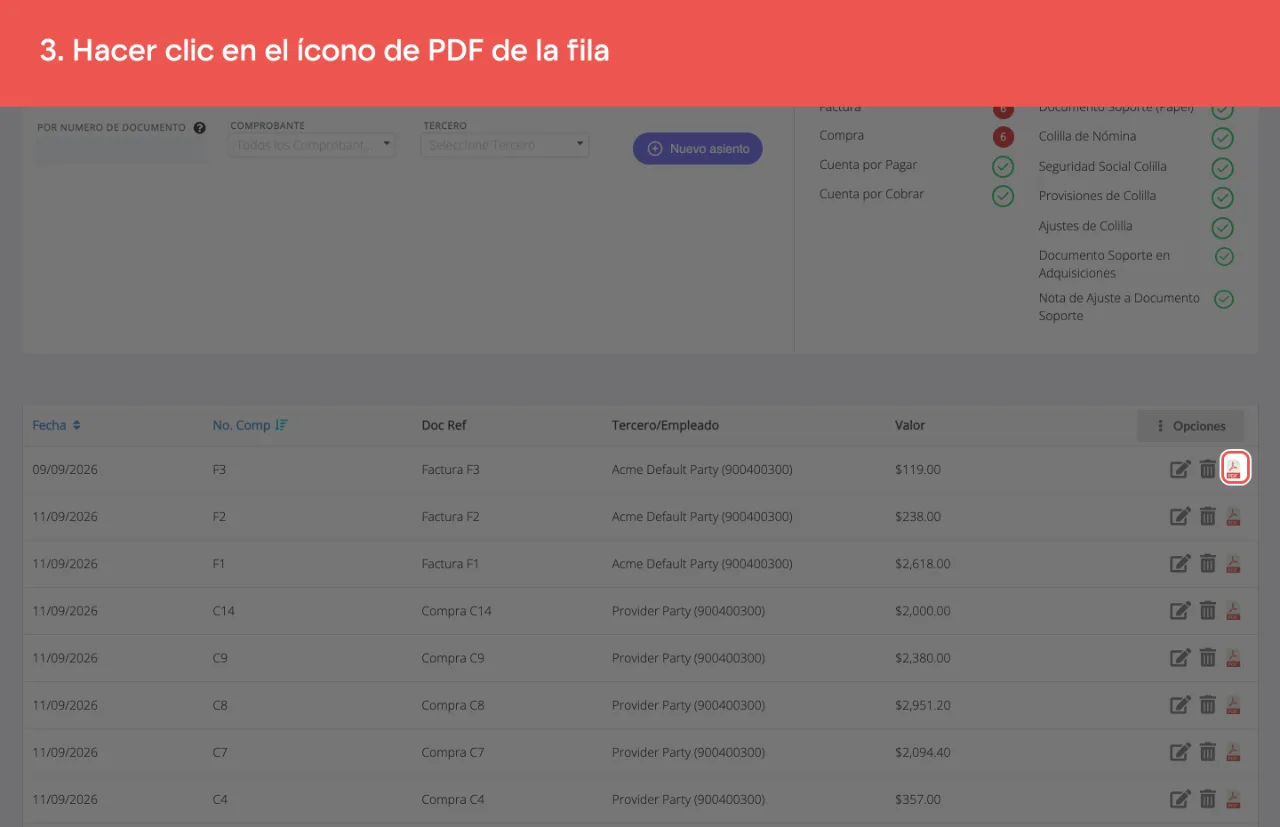Delete the F2 entry
Viewport: 1280px width, 827px height.
(x=1208, y=516)
